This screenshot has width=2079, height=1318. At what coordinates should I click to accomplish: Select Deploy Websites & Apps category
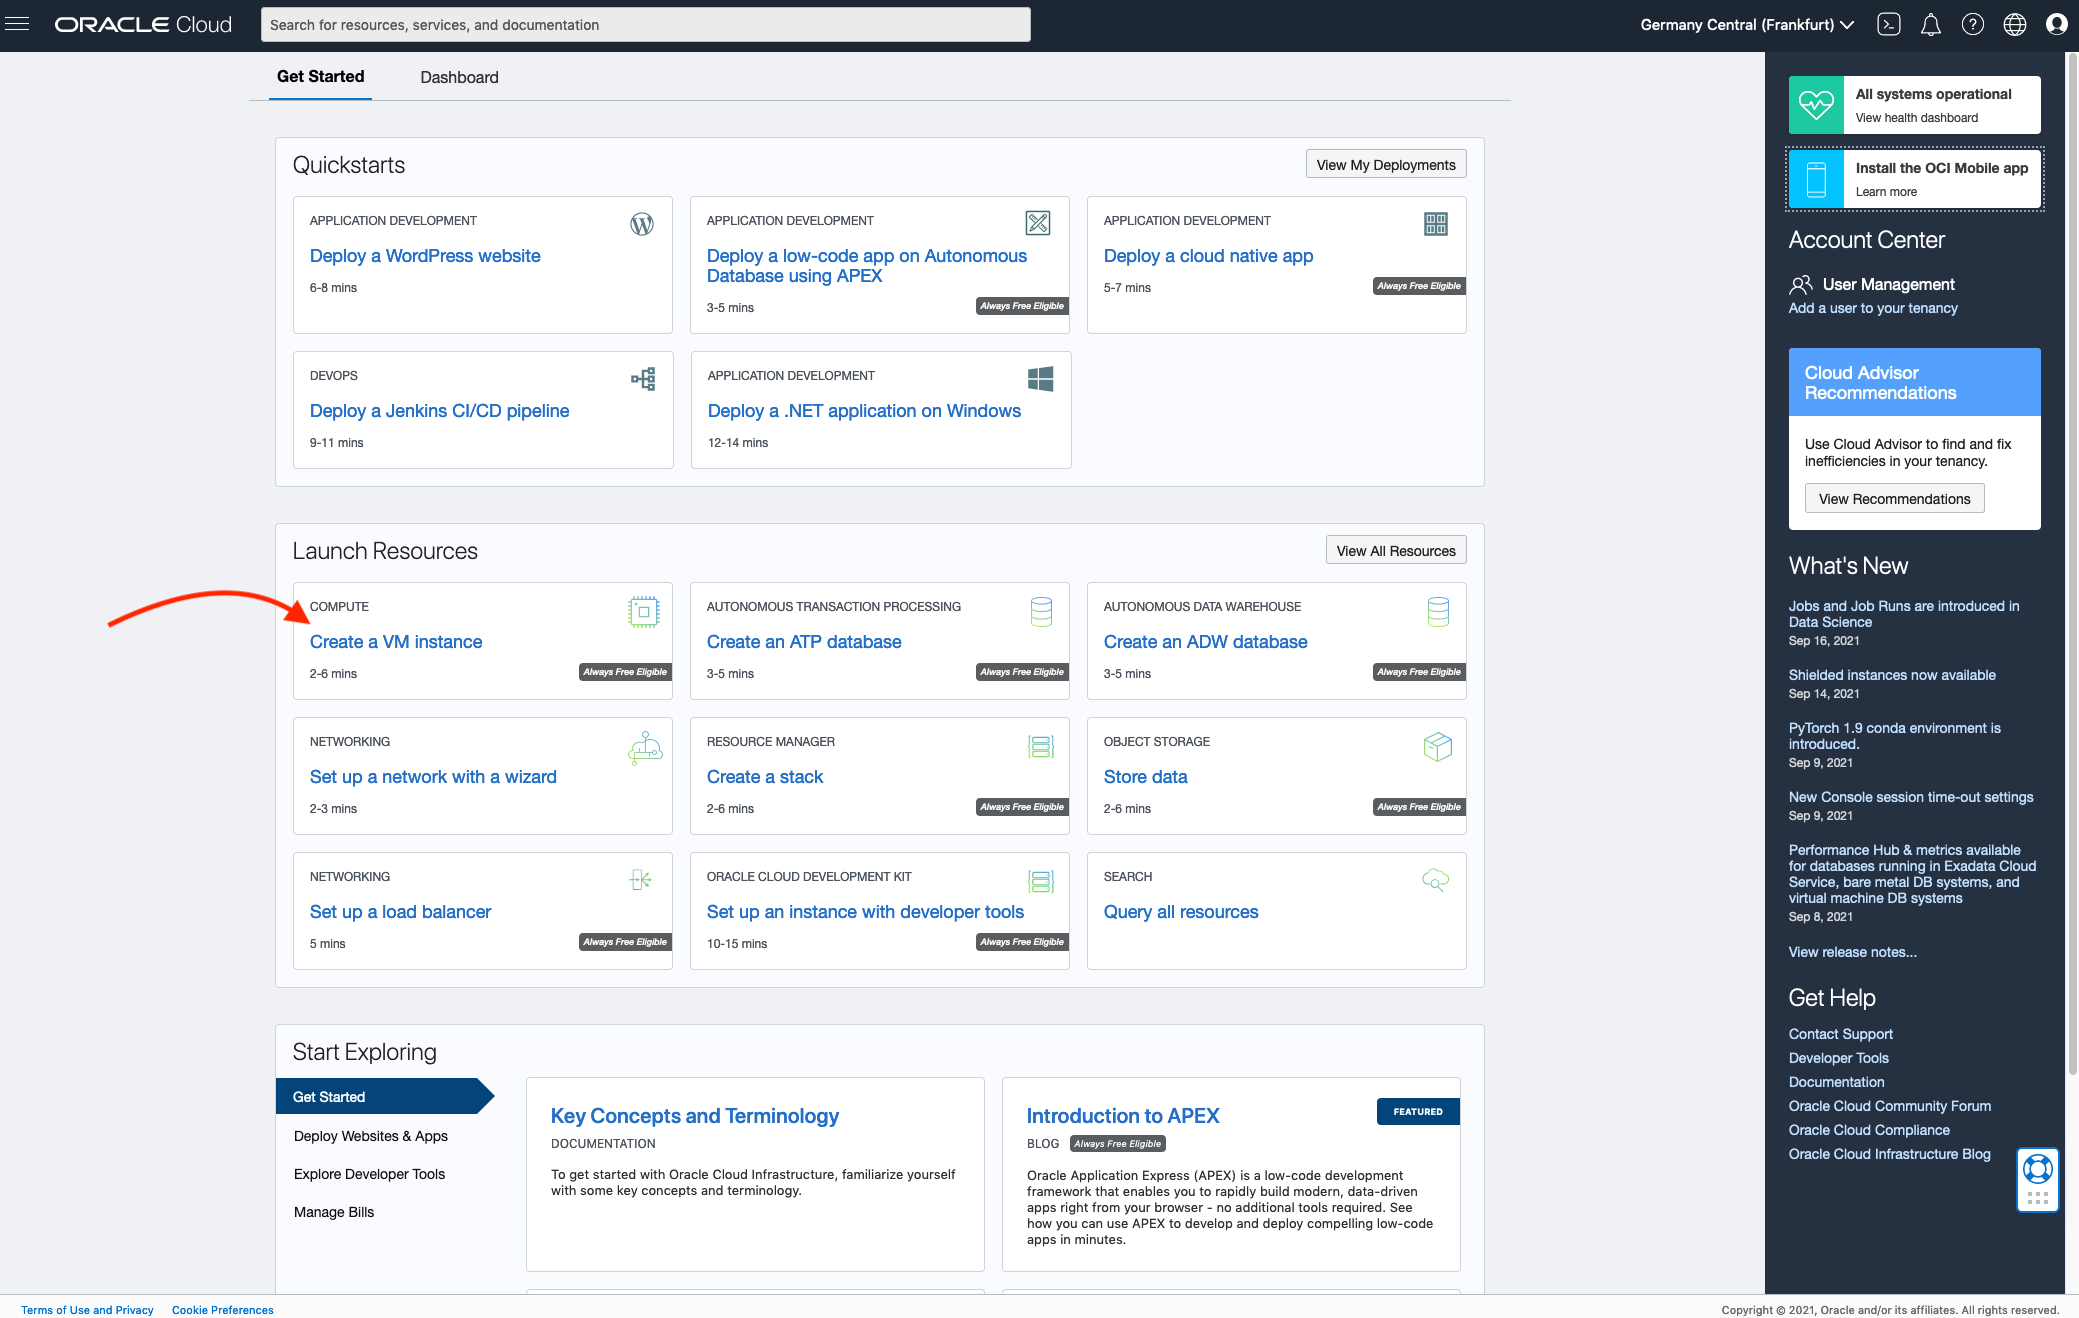[x=370, y=1136]
